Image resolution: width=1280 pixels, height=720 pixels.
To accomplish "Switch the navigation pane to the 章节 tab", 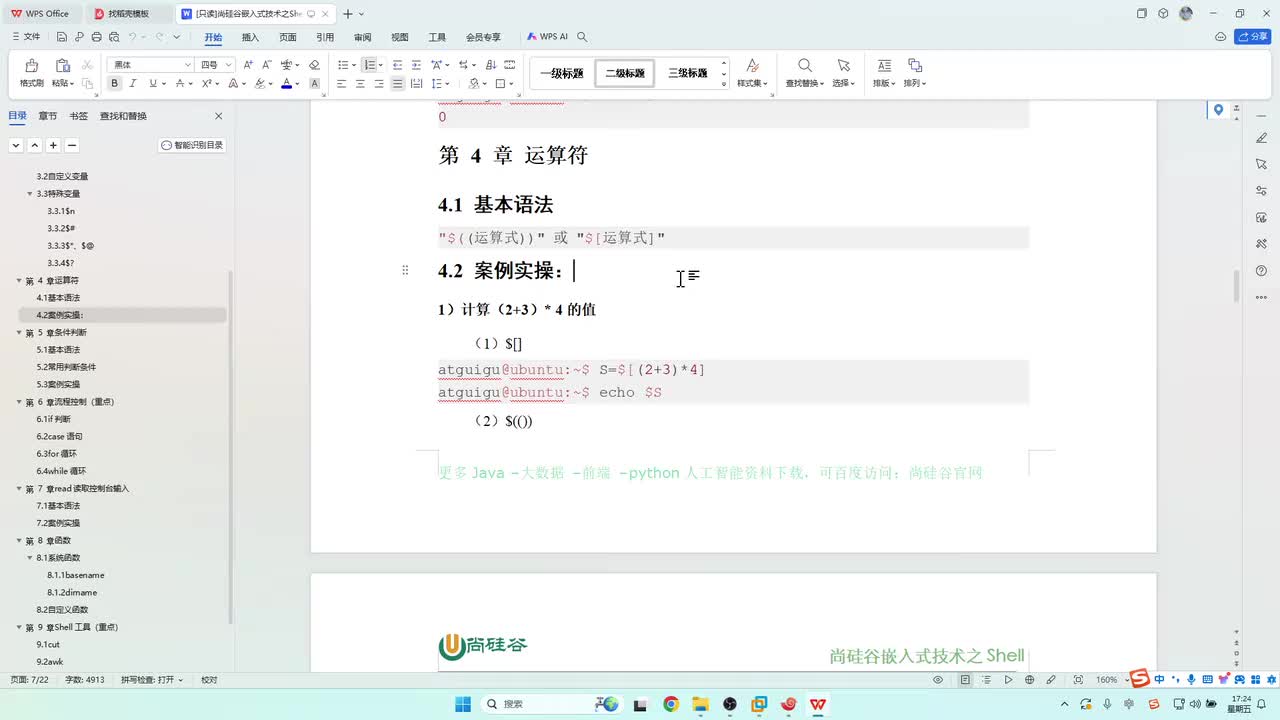I will click(x=48, y=116).
